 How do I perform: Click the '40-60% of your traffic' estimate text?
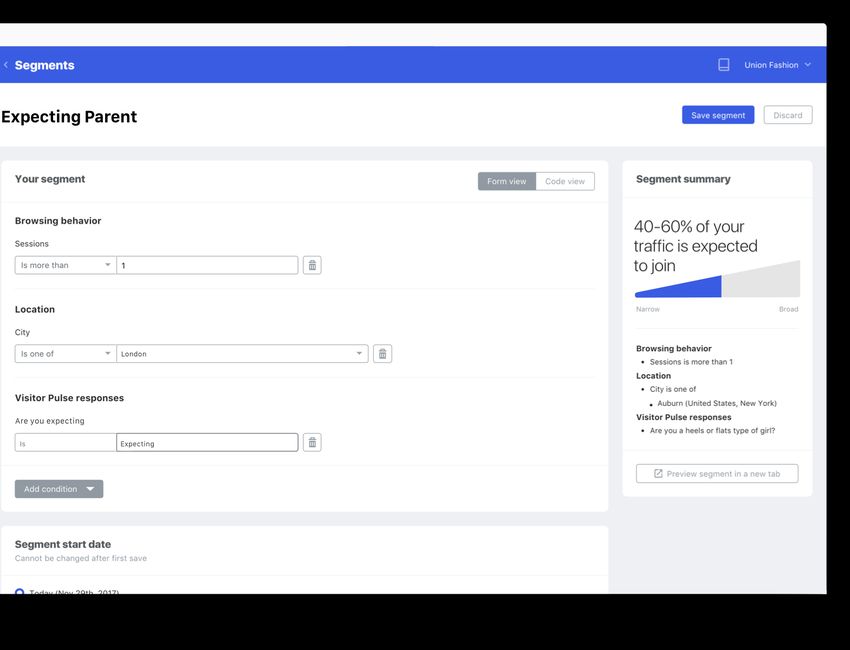pyautogui.click(x=696, y=246)
